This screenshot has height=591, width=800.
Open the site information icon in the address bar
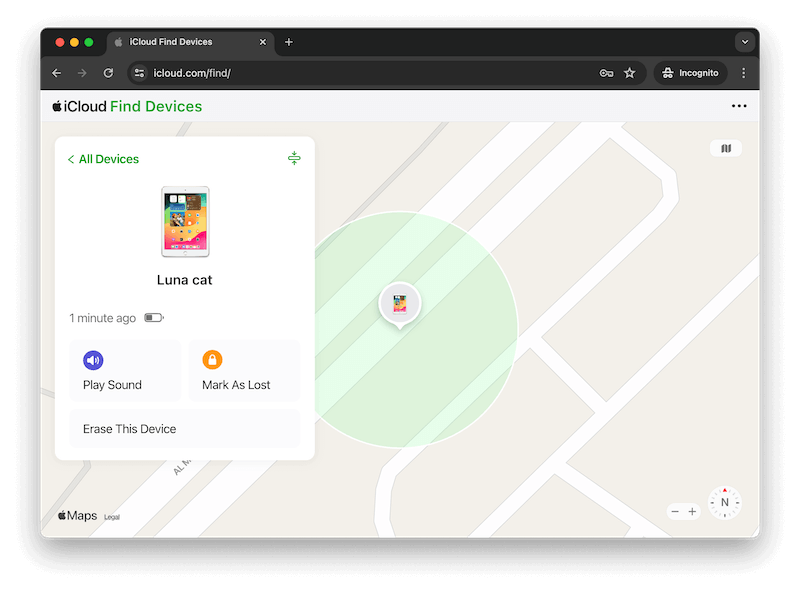pos(139,73)
